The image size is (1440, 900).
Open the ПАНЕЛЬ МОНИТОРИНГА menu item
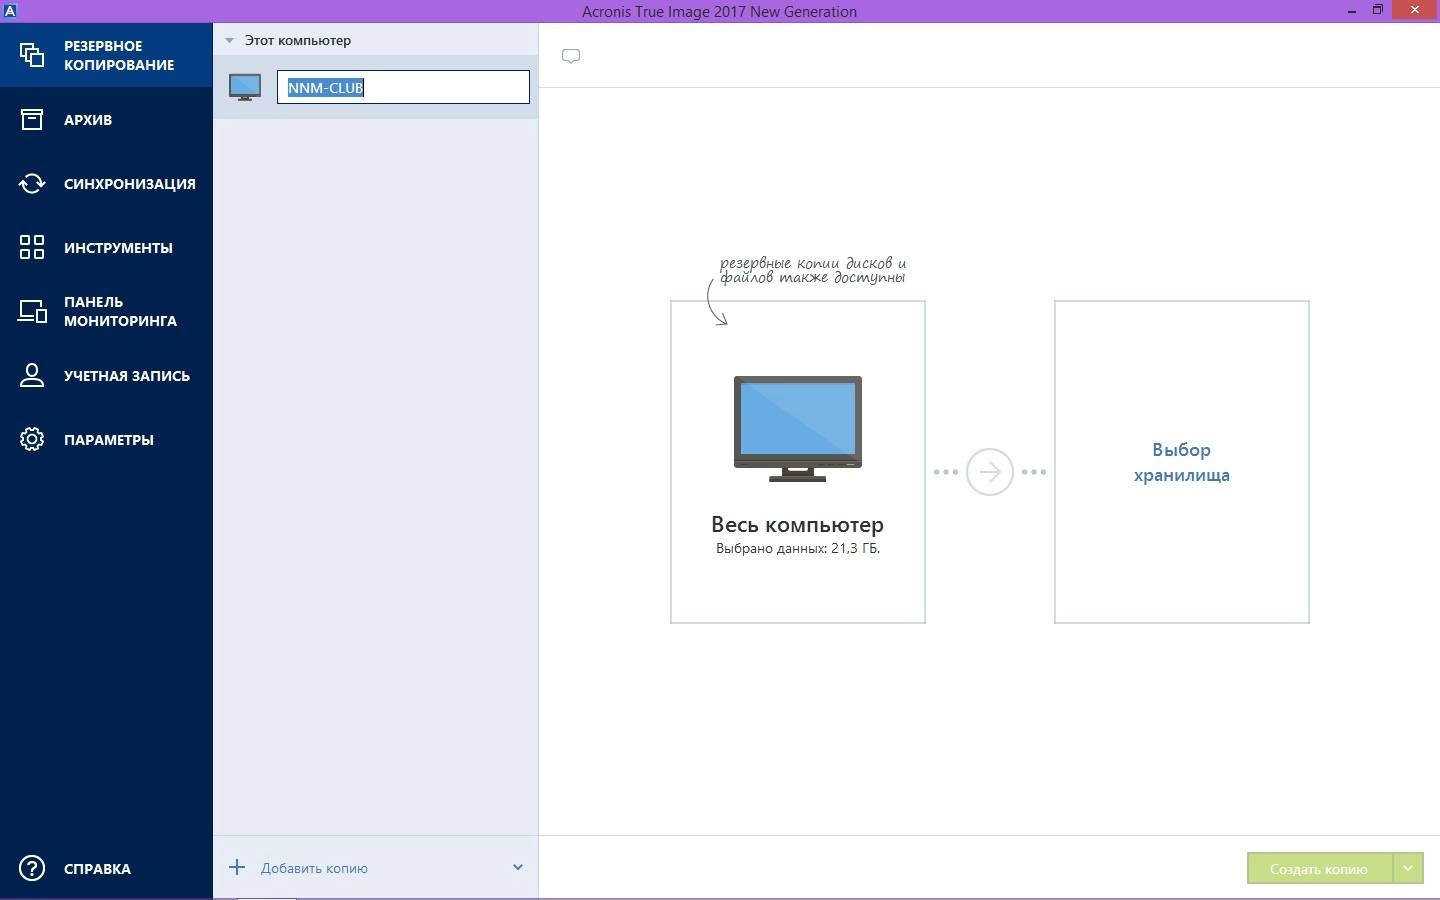[106, 311]
